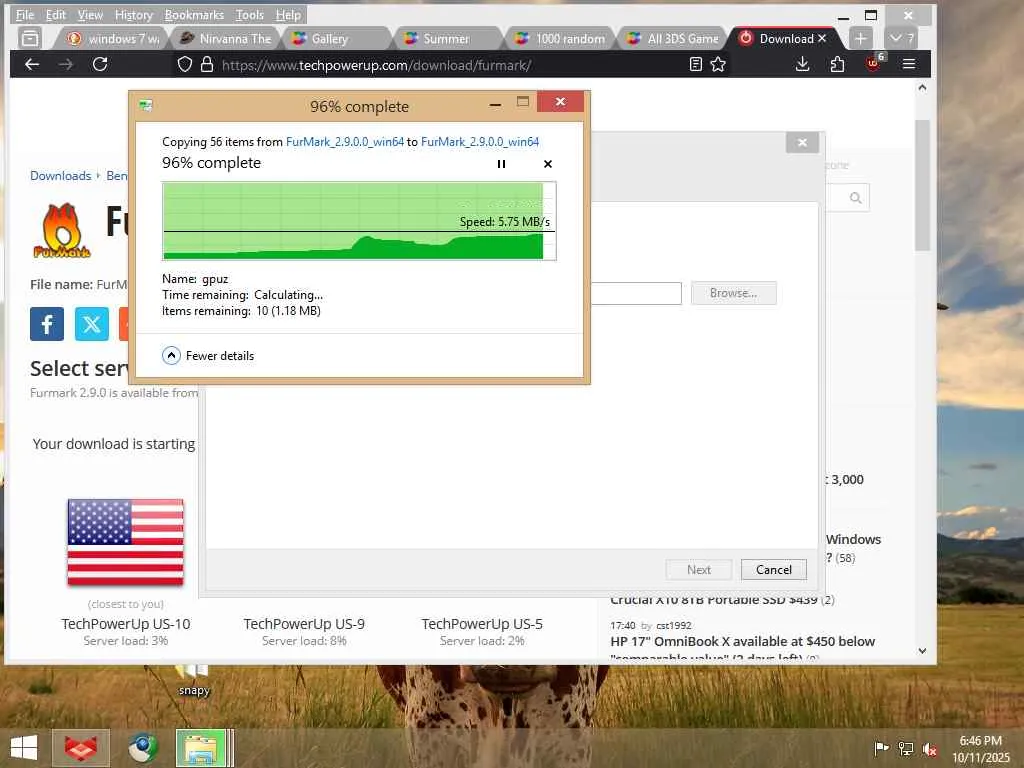Image resolution: width=1024 pixels, height=768 pixels.
Task: Switch to the windows 7 tab
Action: 113,39
